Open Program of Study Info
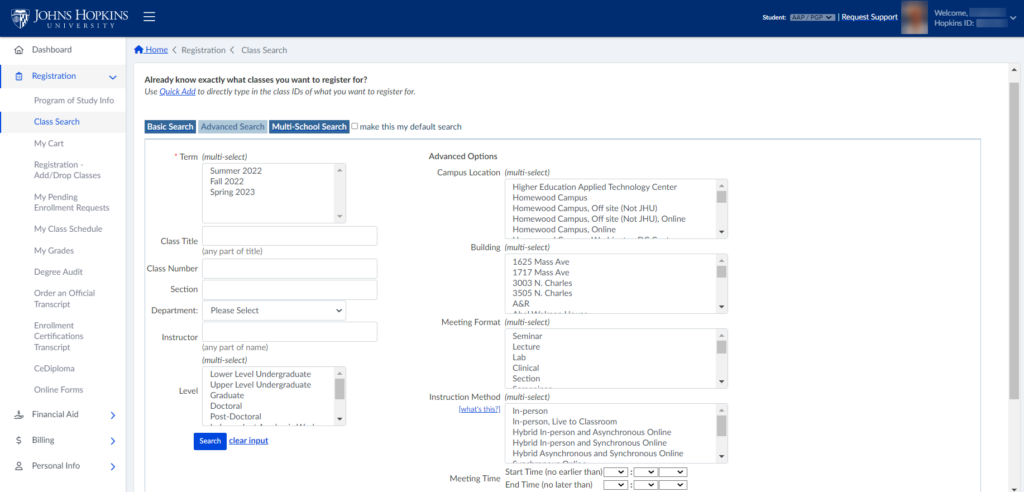Screen dimensions: 1024x492 [74, 101]
